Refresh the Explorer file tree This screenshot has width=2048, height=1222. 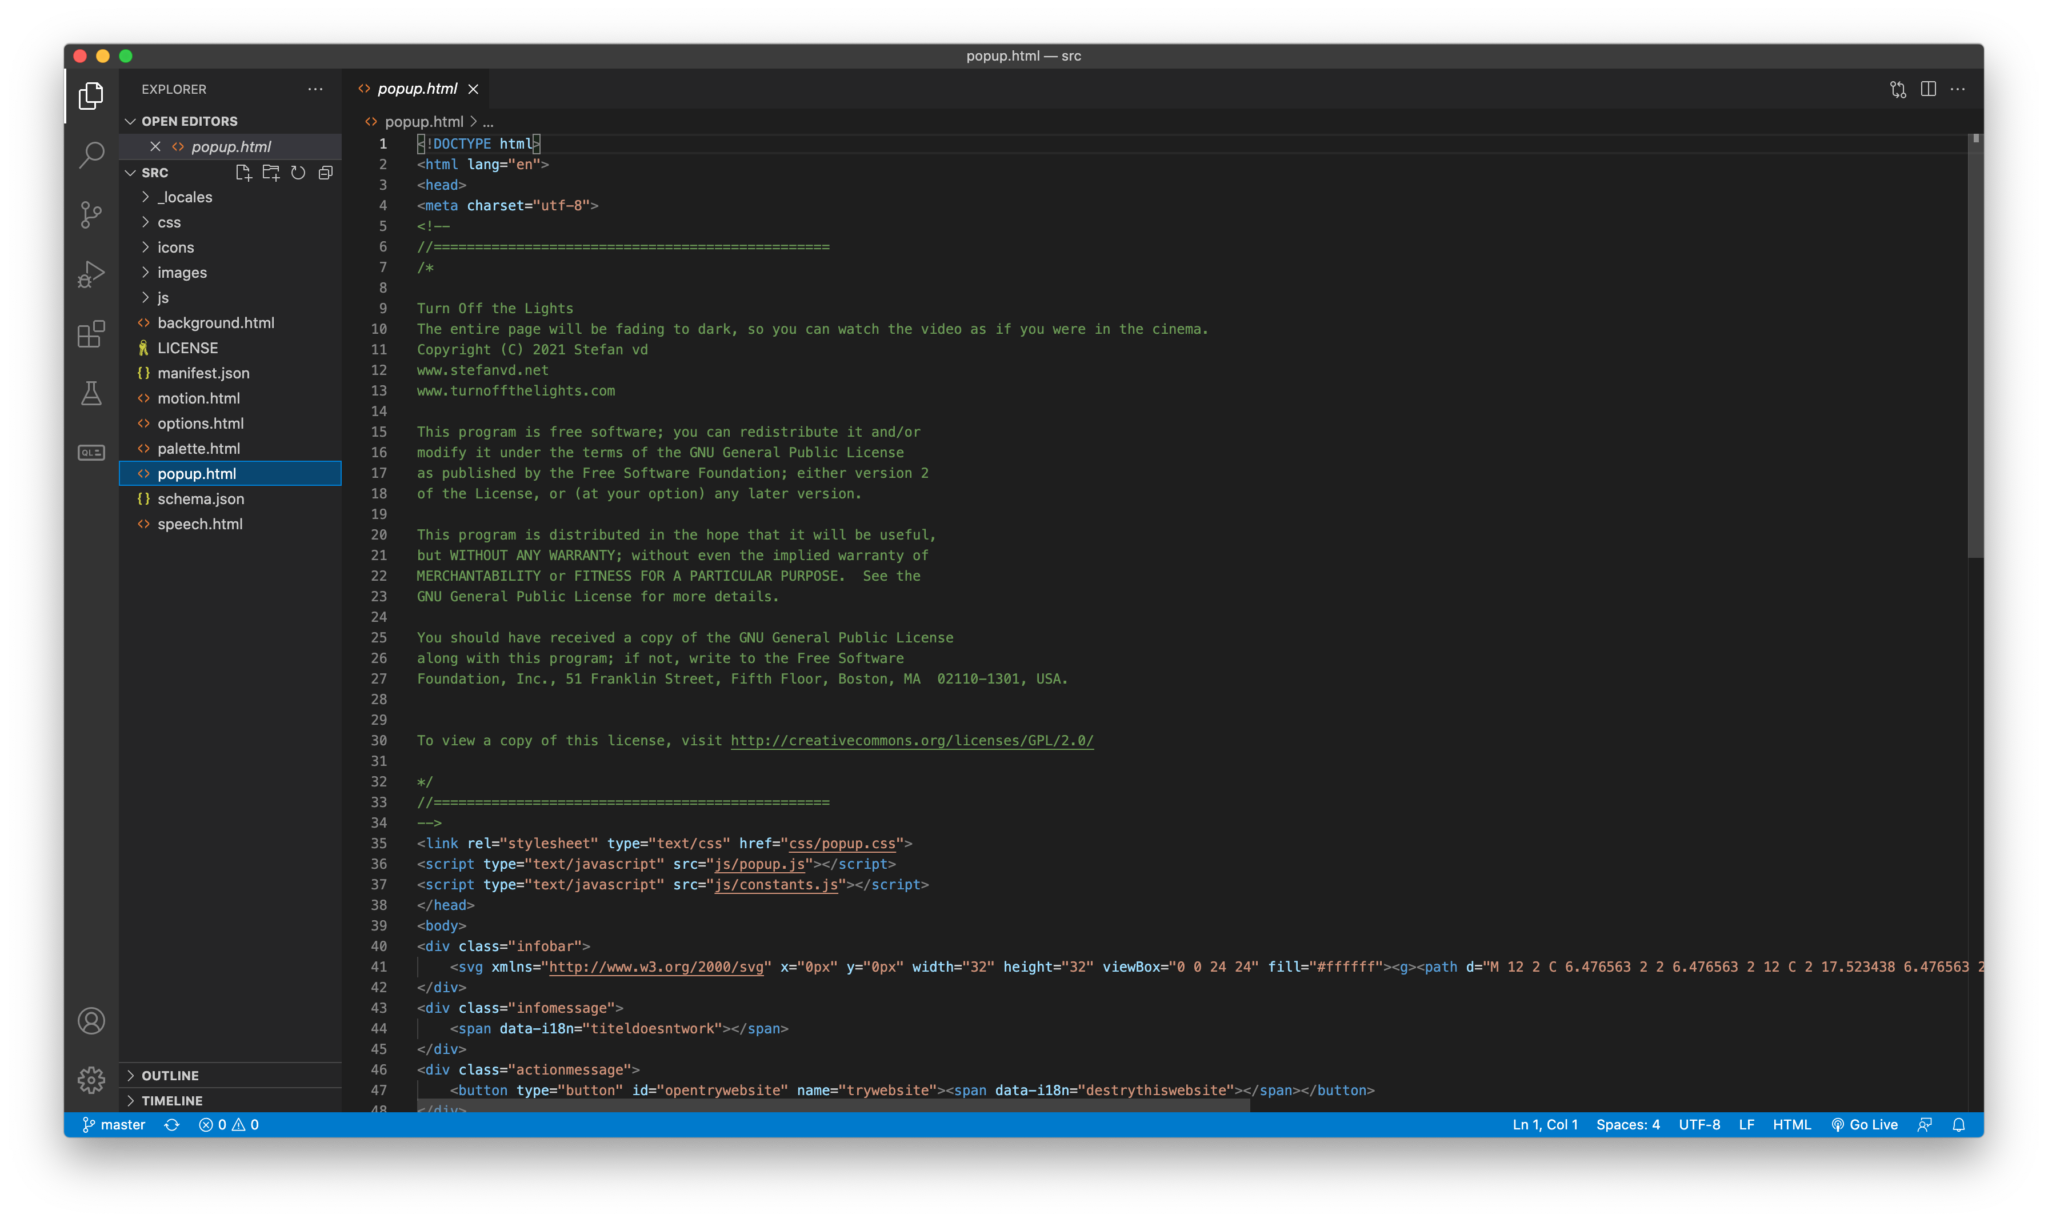point(297,172)
